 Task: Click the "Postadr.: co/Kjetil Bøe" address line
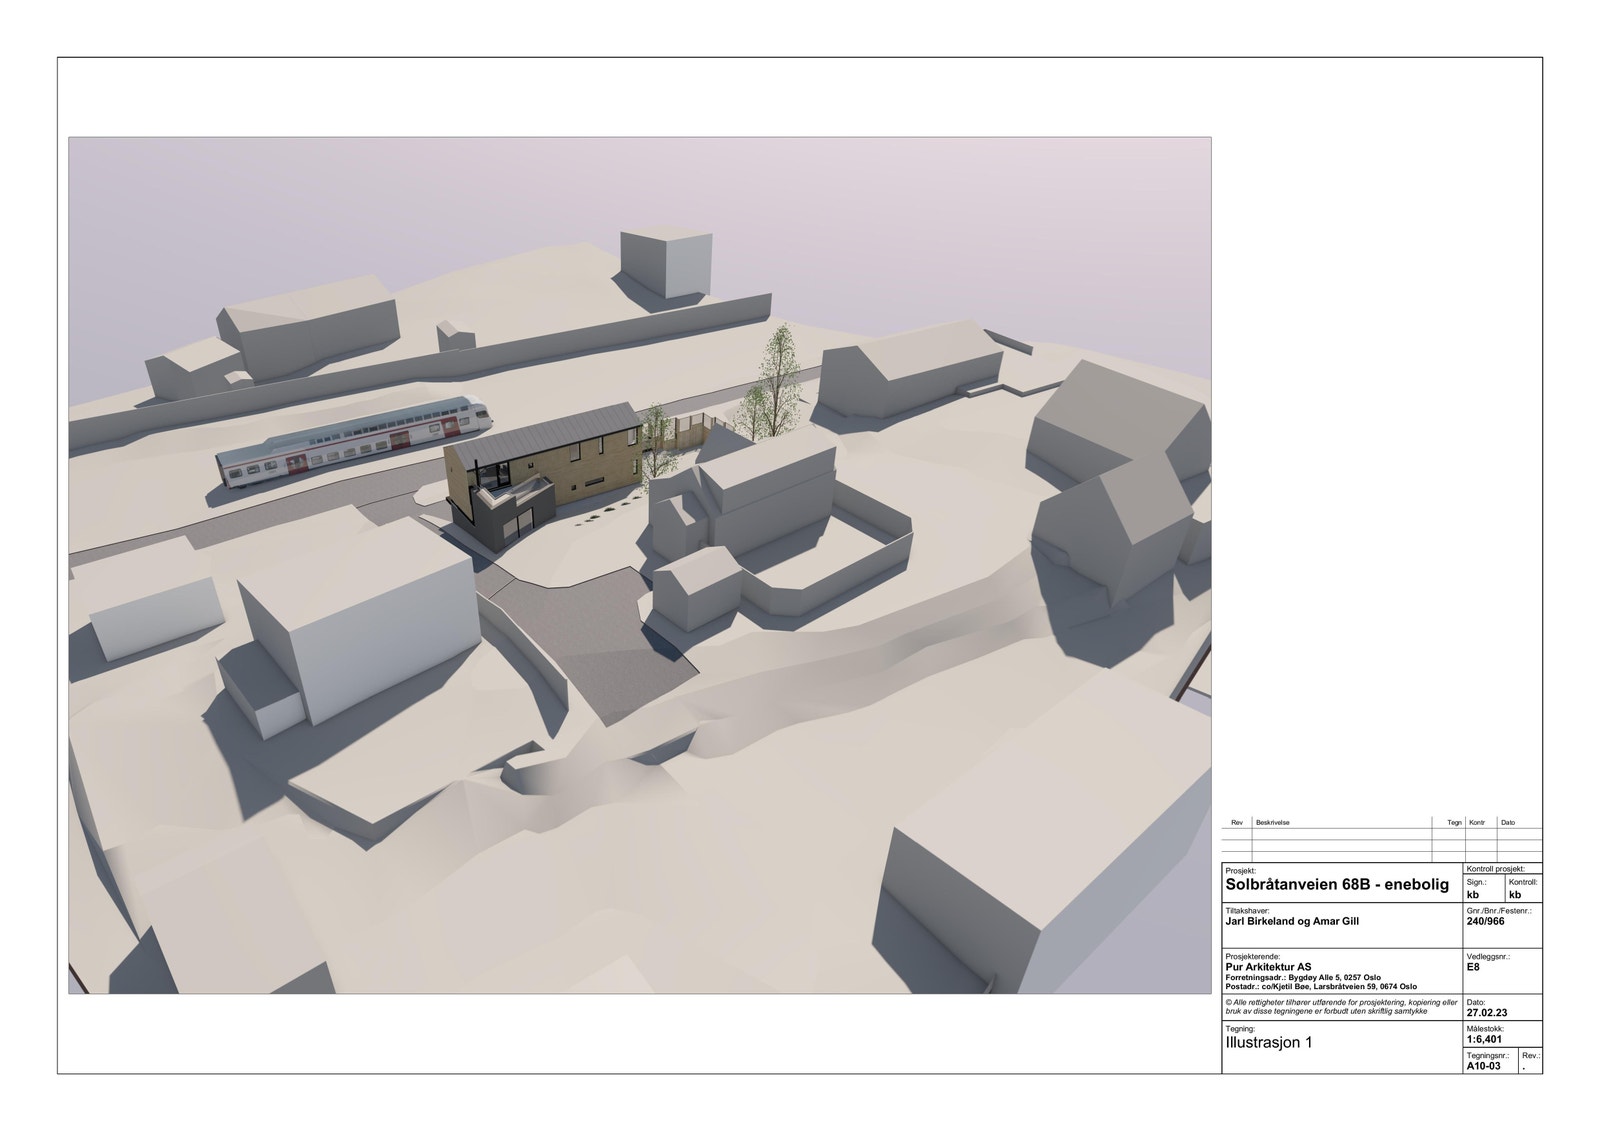1321,986
